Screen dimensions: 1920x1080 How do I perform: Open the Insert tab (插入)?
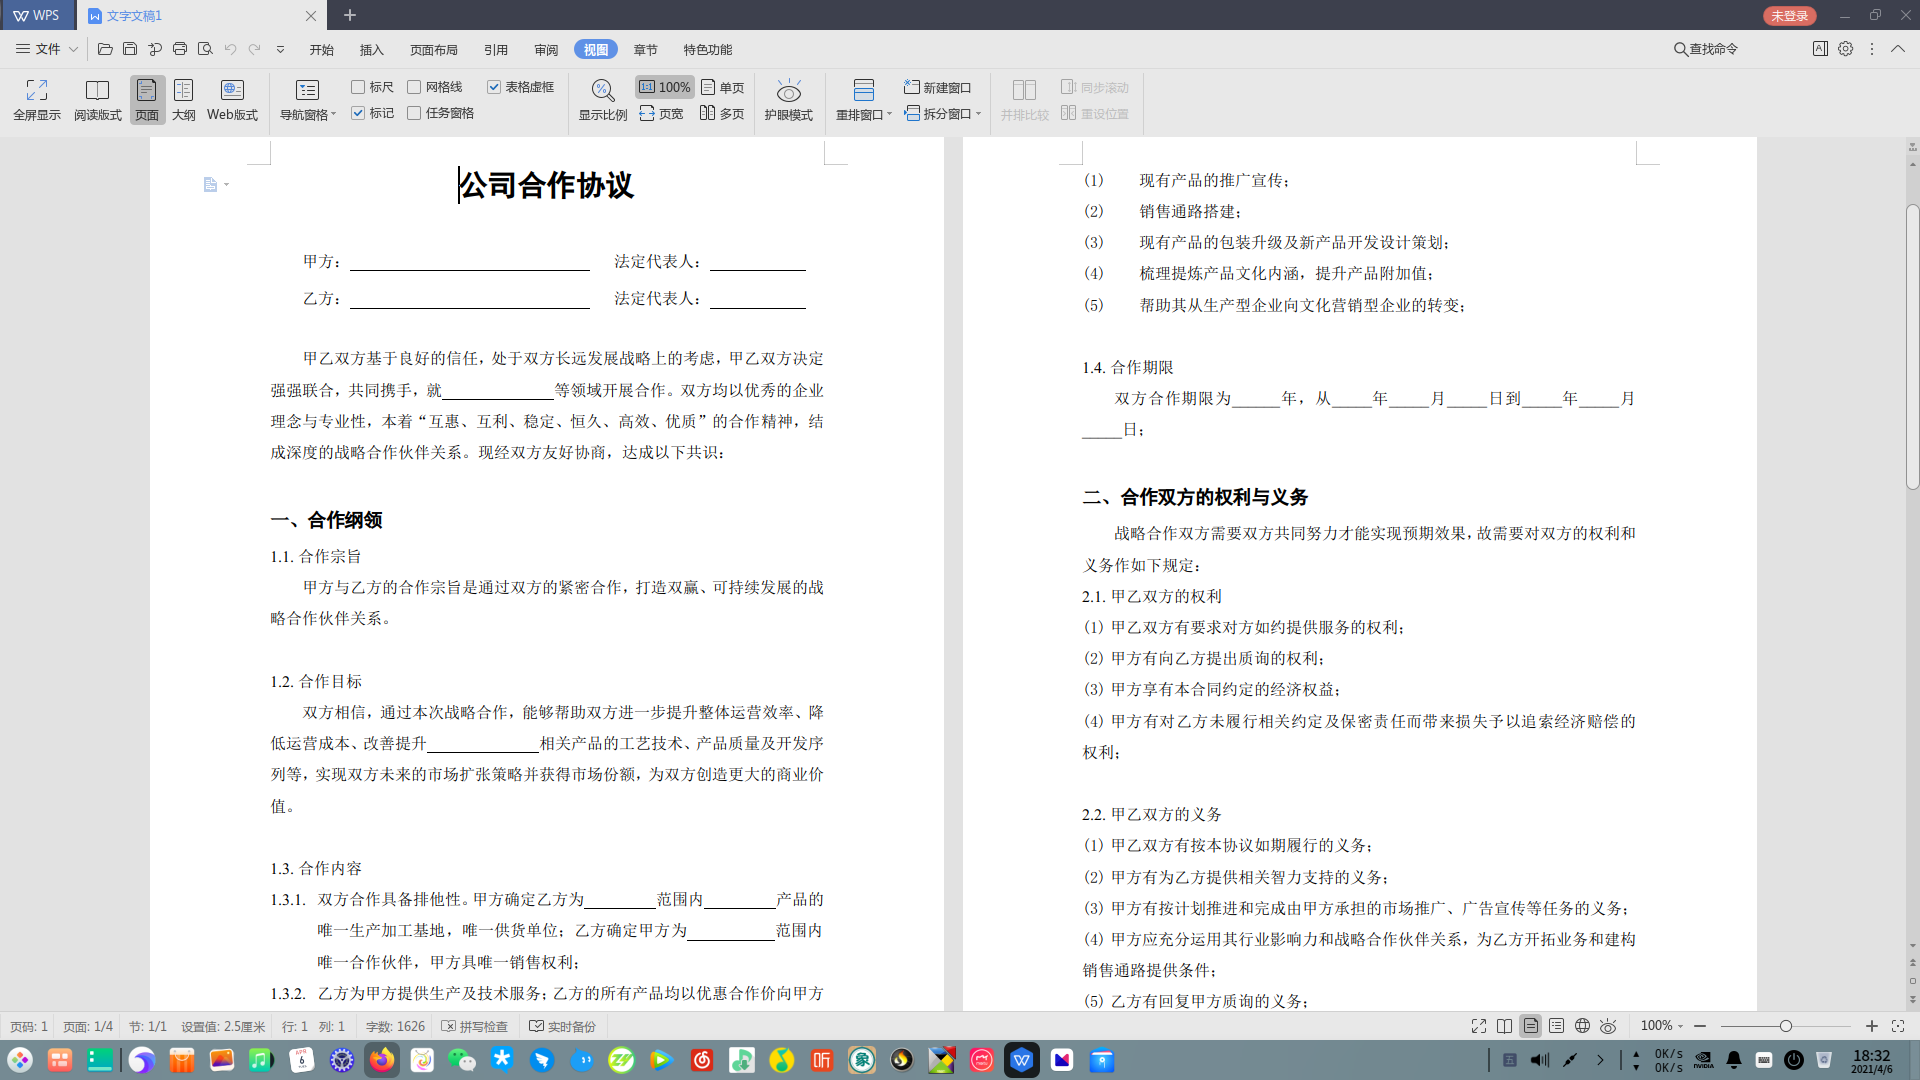coord(372,49)
